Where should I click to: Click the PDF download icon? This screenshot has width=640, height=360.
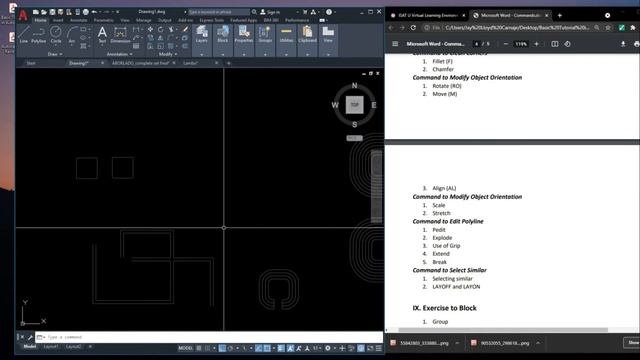pos(623,44)
